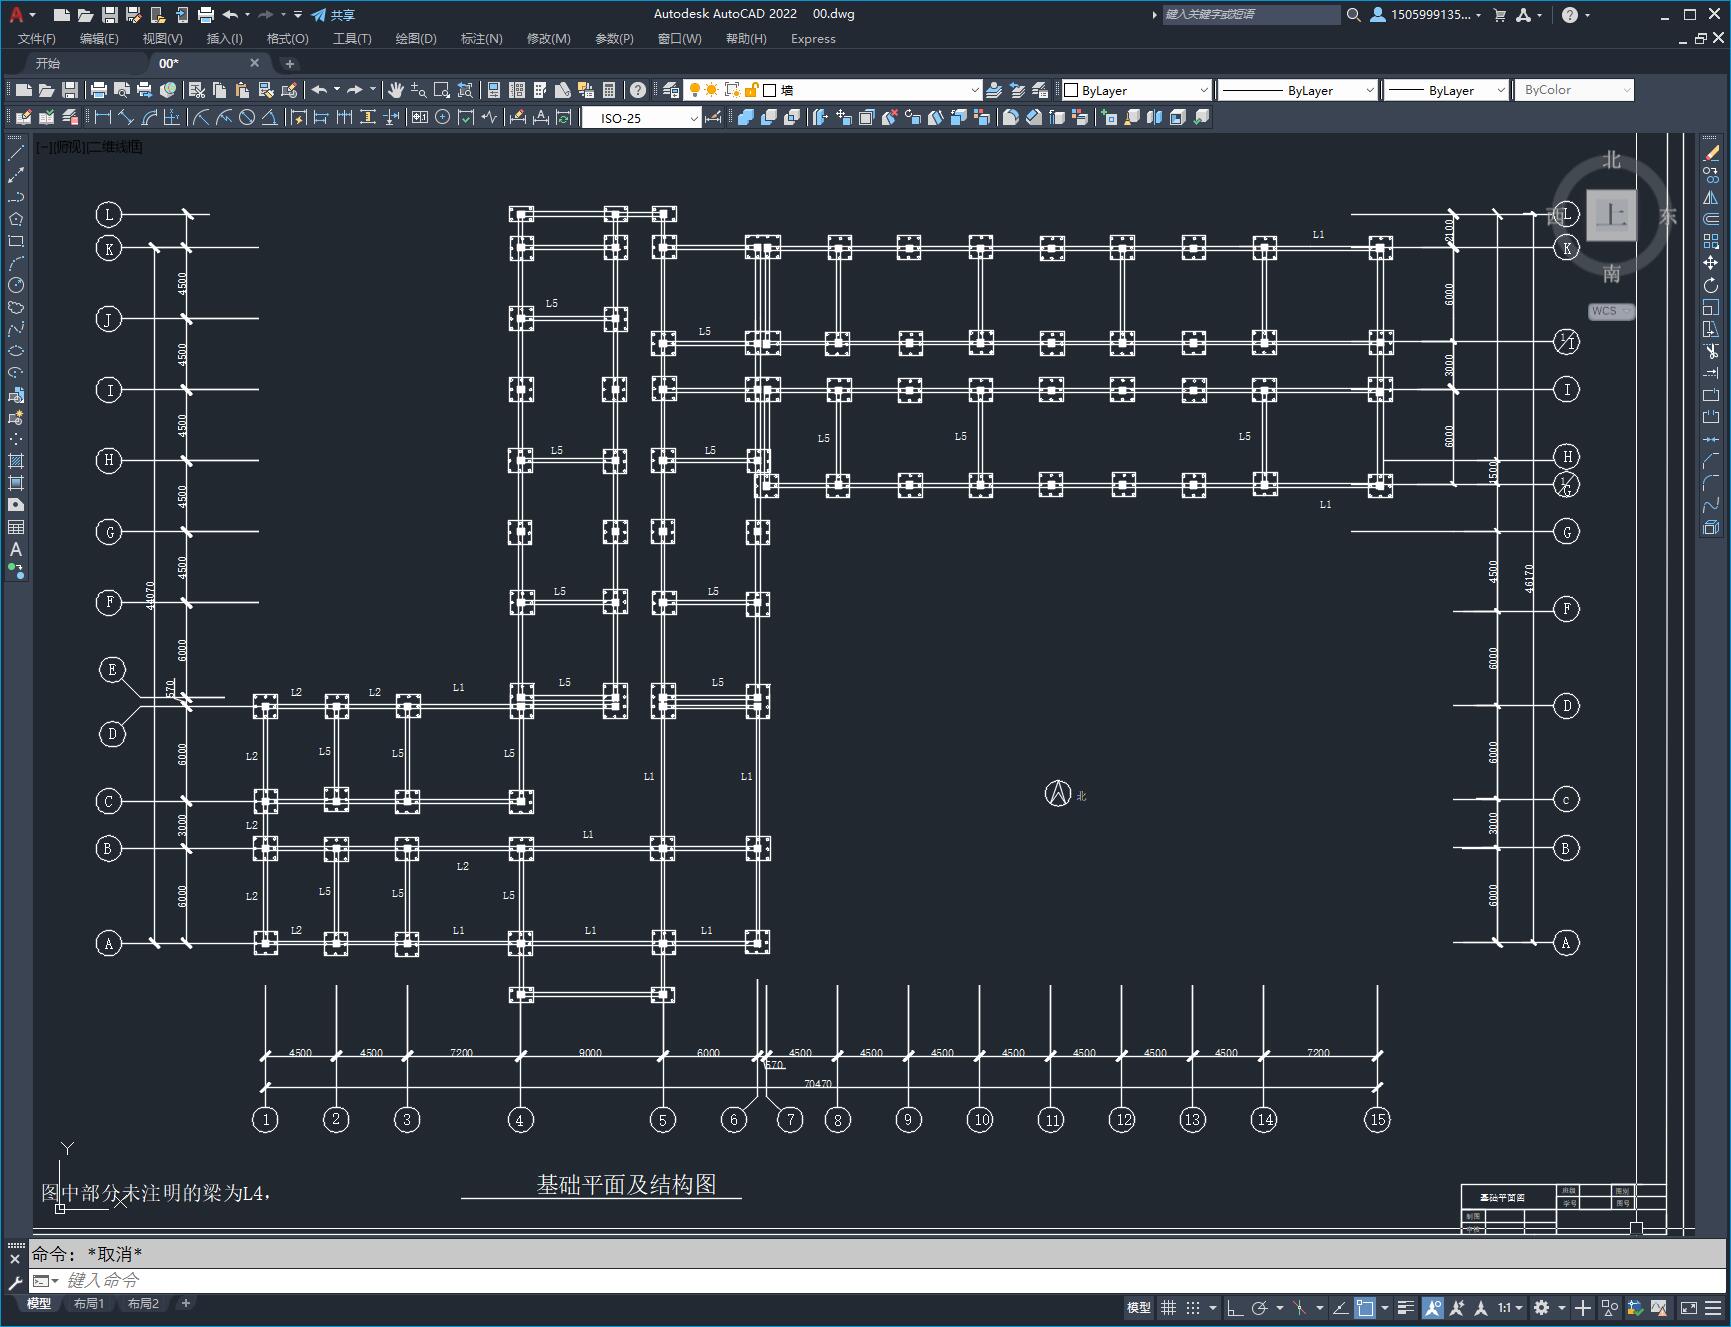This screenshot has width=1731, height=1327.
Task: Toggle lineweight display in status bar
Action: click(x=1405, y=1307)
